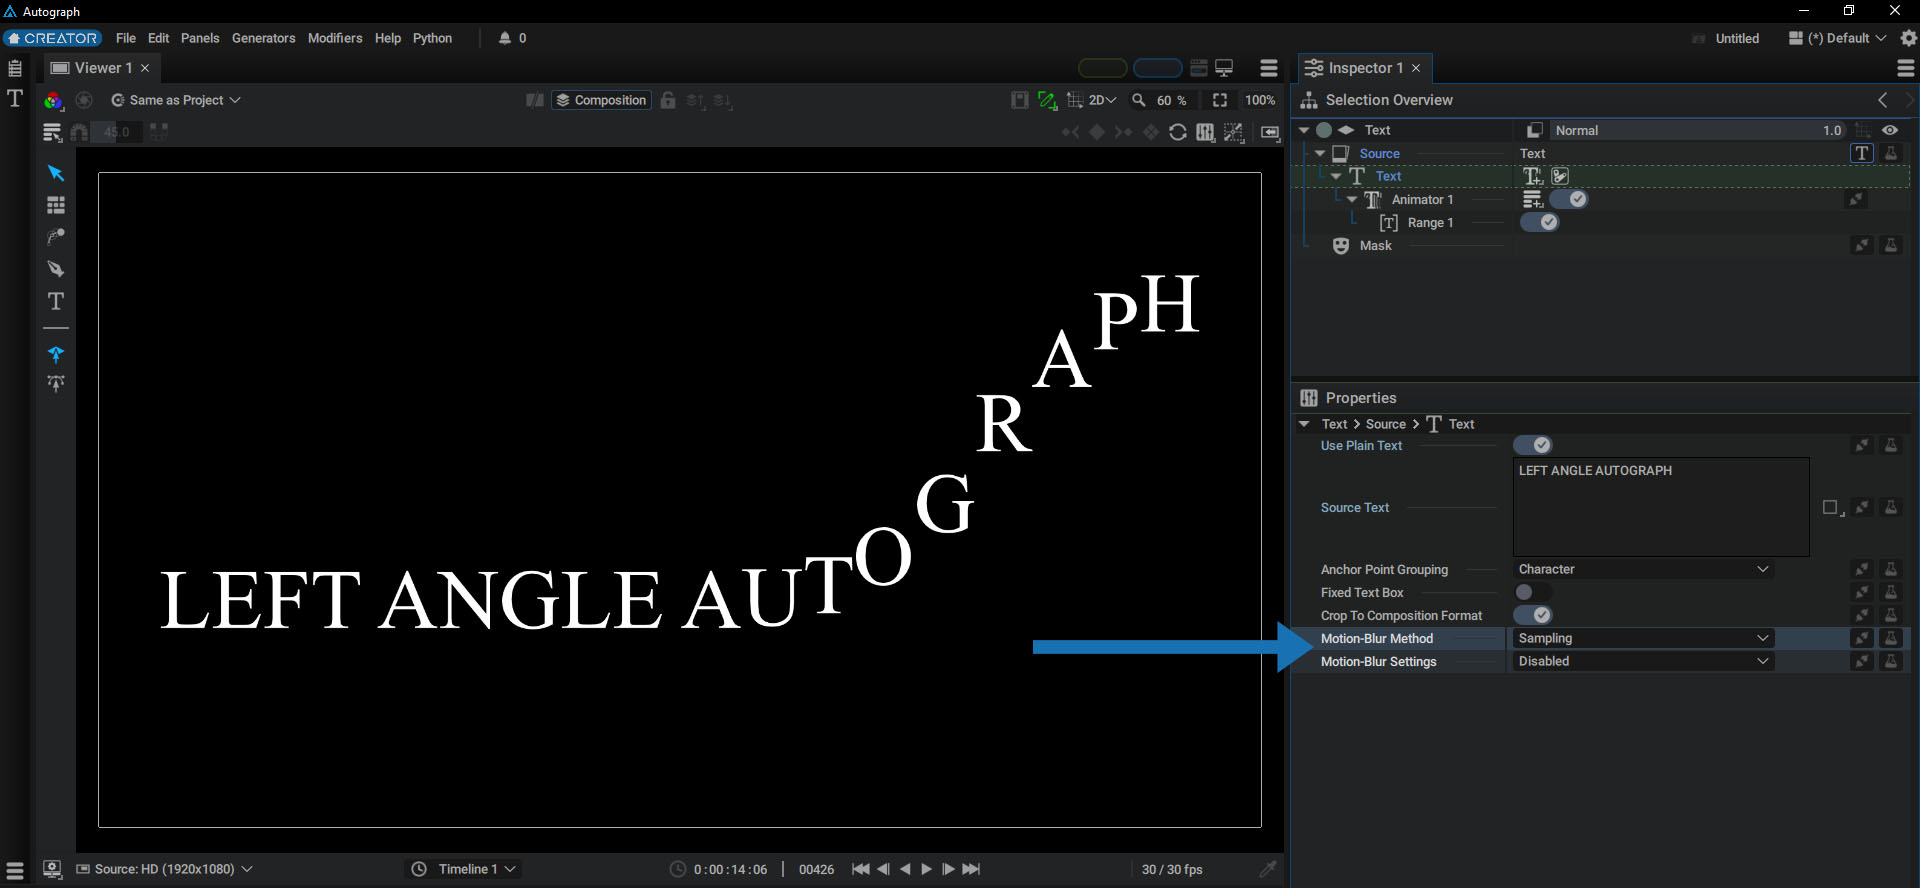Click the Source Text input box
Screen dimensions: 1920x888
pyautogui.click(x=1661, y=507)
